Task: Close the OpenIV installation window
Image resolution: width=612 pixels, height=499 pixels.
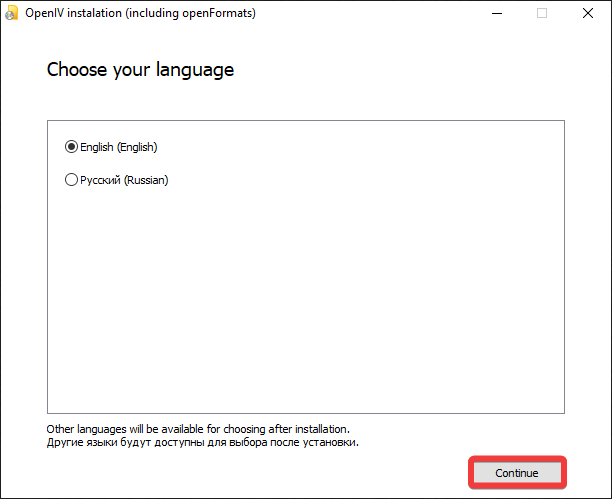Action: click(588, 13)
